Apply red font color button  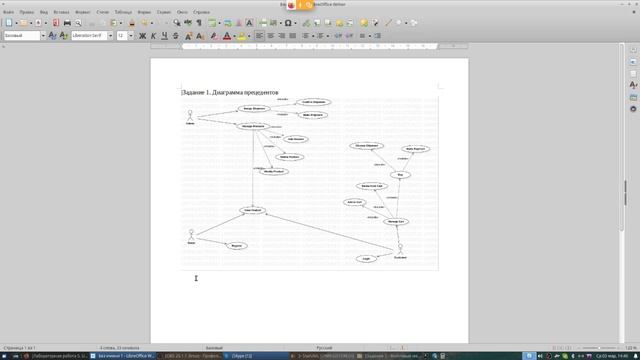tap(227, 36)
